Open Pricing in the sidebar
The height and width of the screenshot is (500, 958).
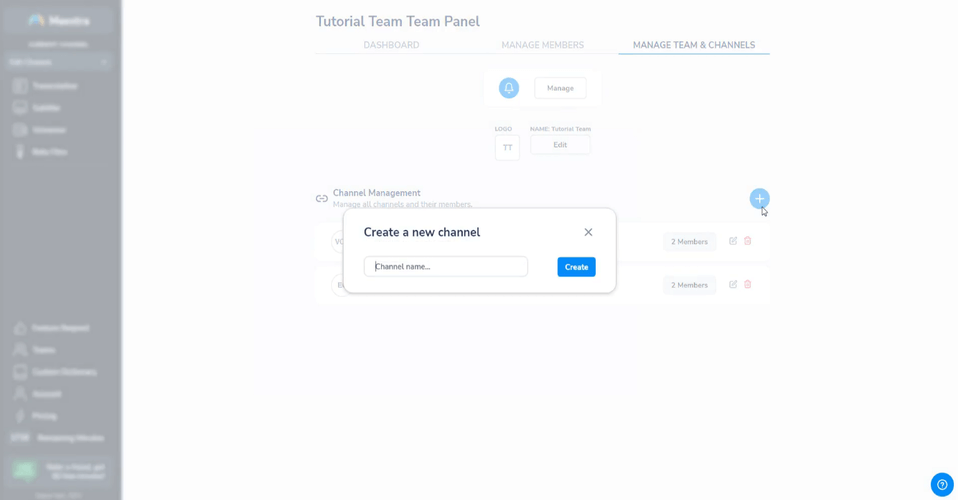click(35, 416)
